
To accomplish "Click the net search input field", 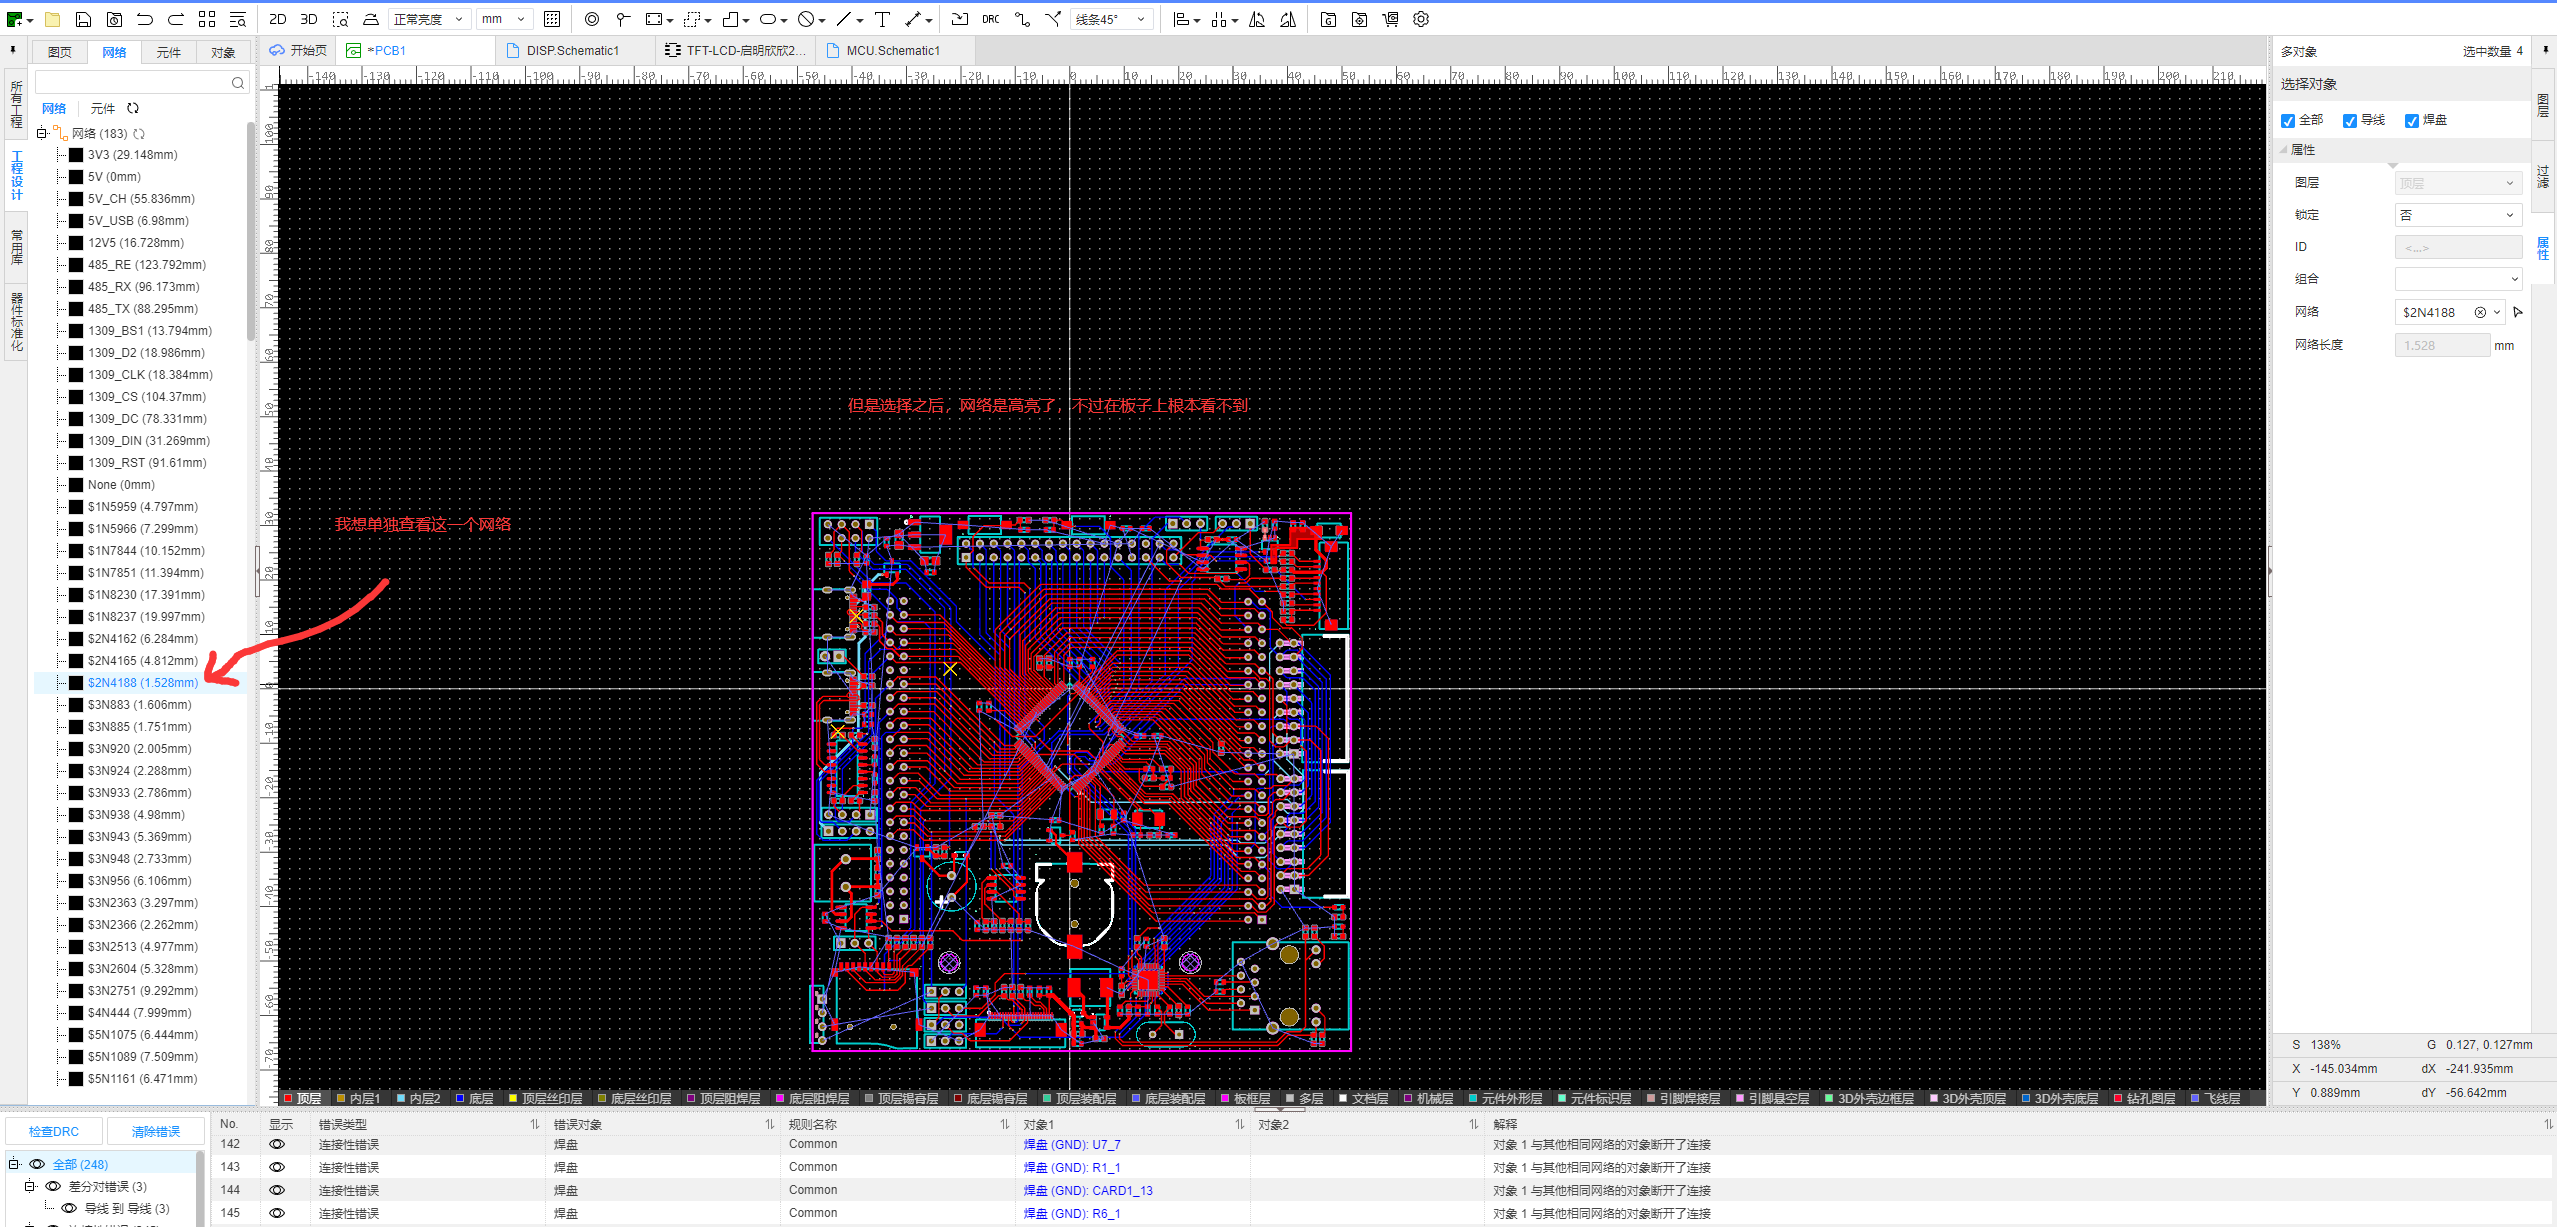I will point(134,82).
